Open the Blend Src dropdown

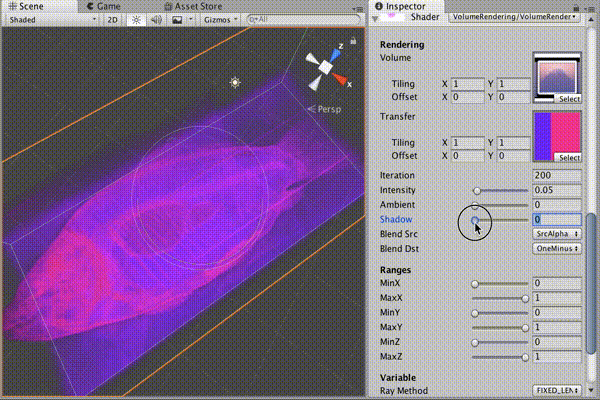click(557, 234)
